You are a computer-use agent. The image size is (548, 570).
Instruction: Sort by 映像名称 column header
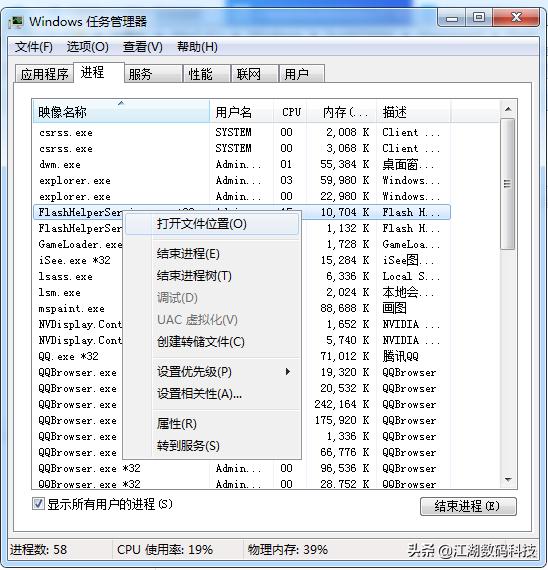(x=121, y=112)
